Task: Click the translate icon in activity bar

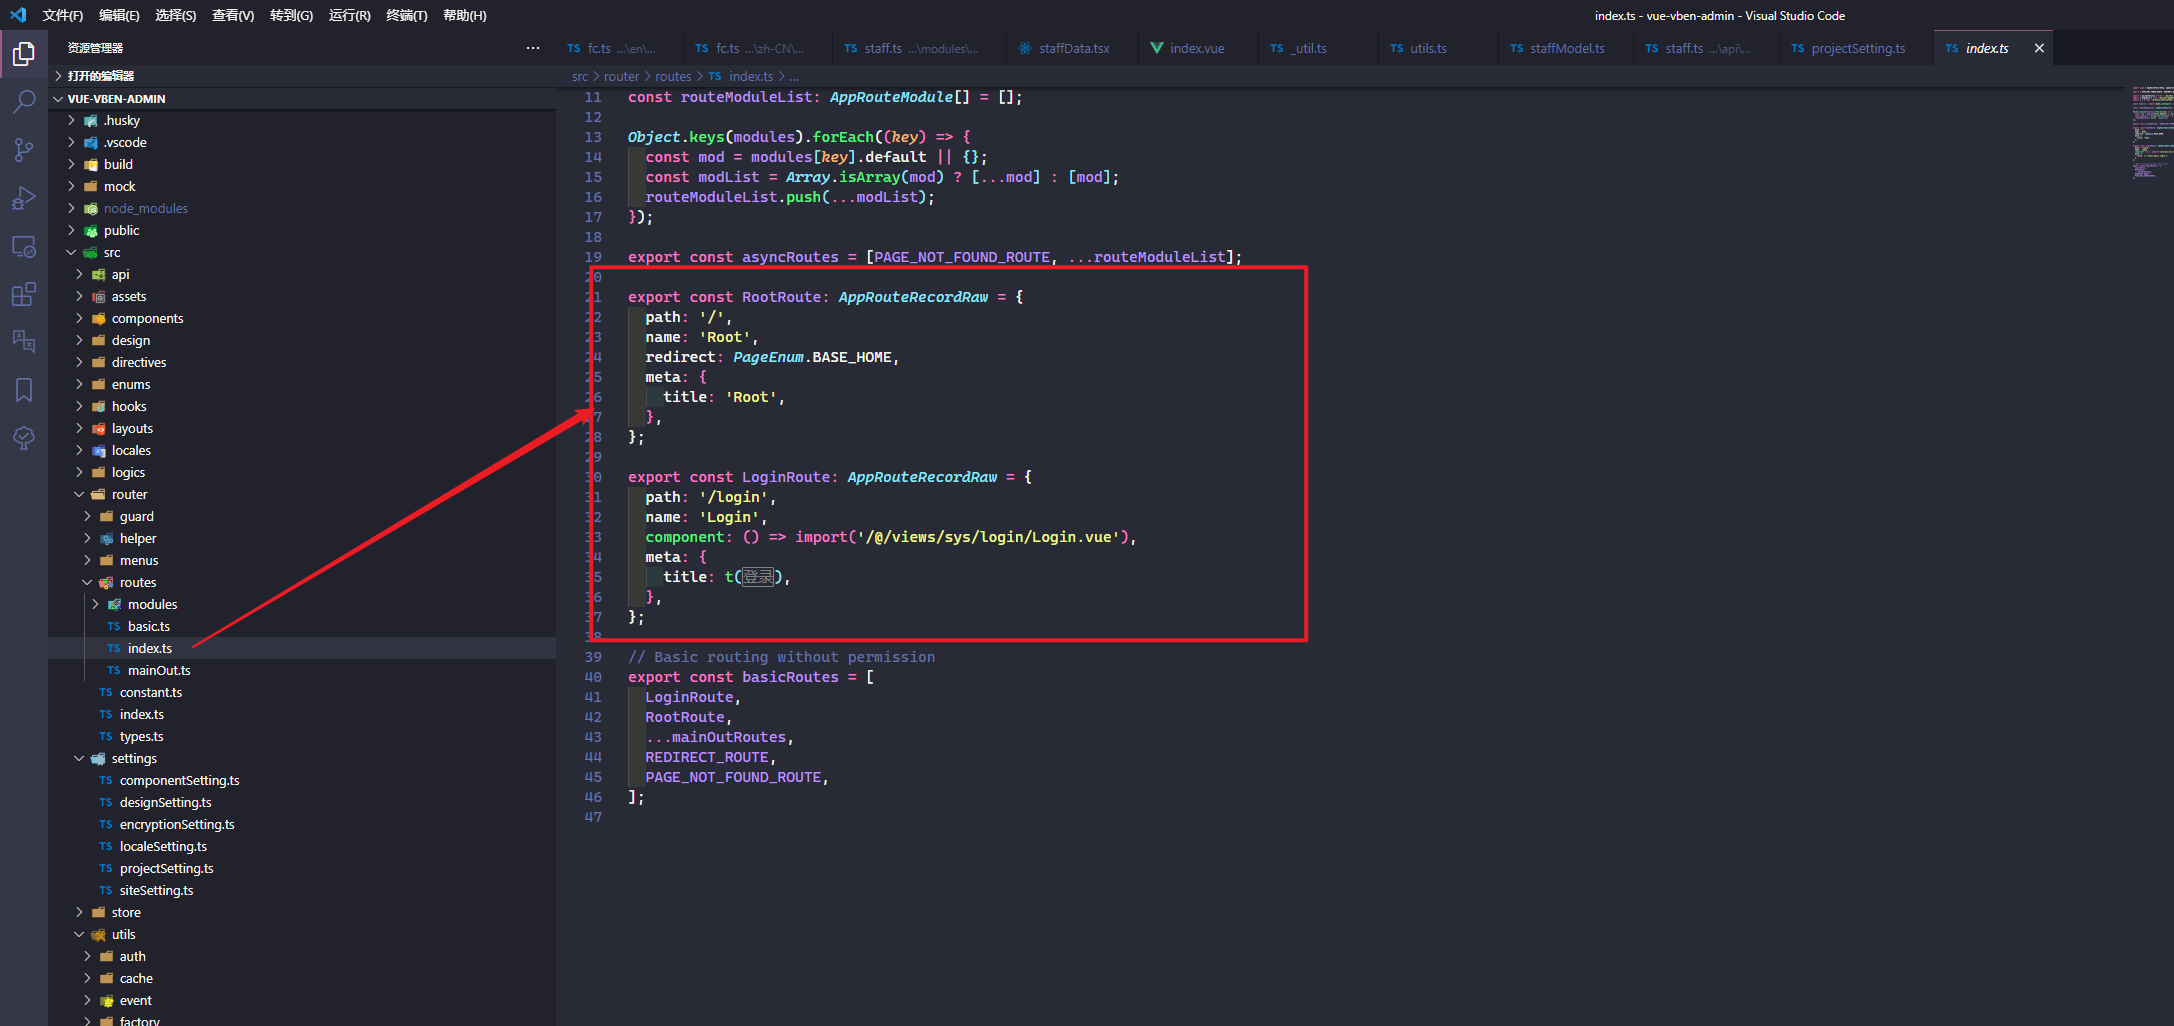Action: click(24, 341)
